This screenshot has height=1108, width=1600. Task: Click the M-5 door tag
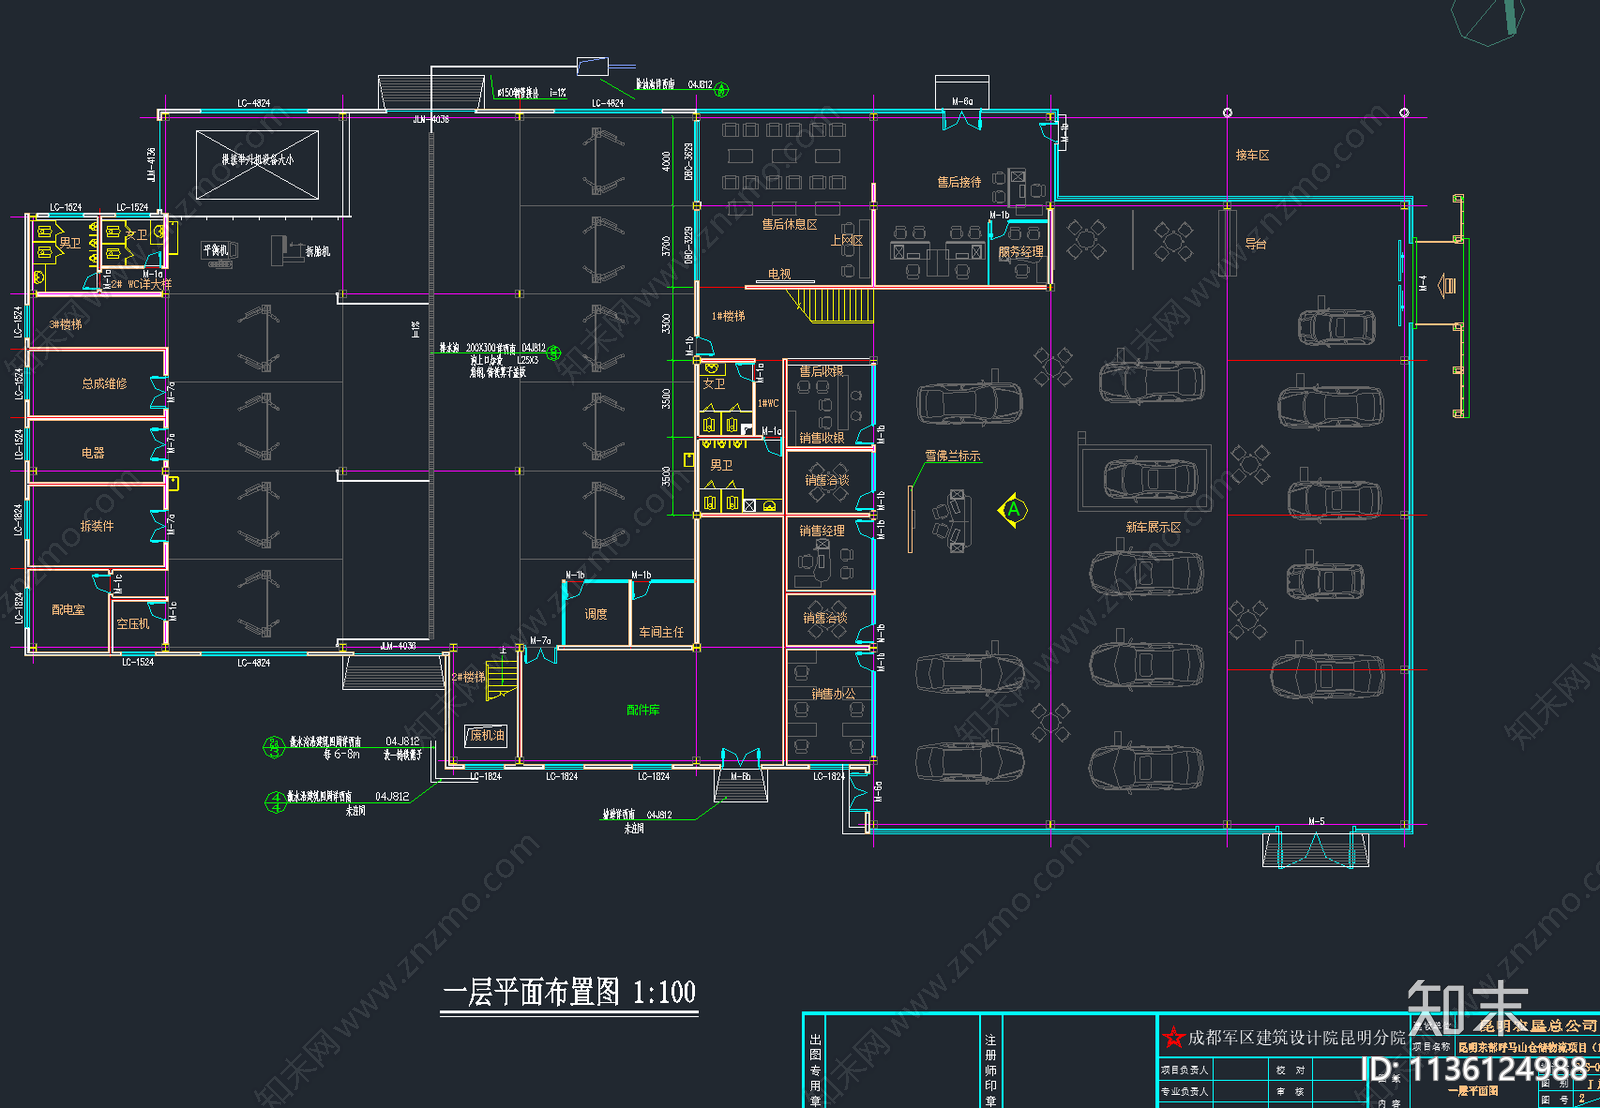1316,821
